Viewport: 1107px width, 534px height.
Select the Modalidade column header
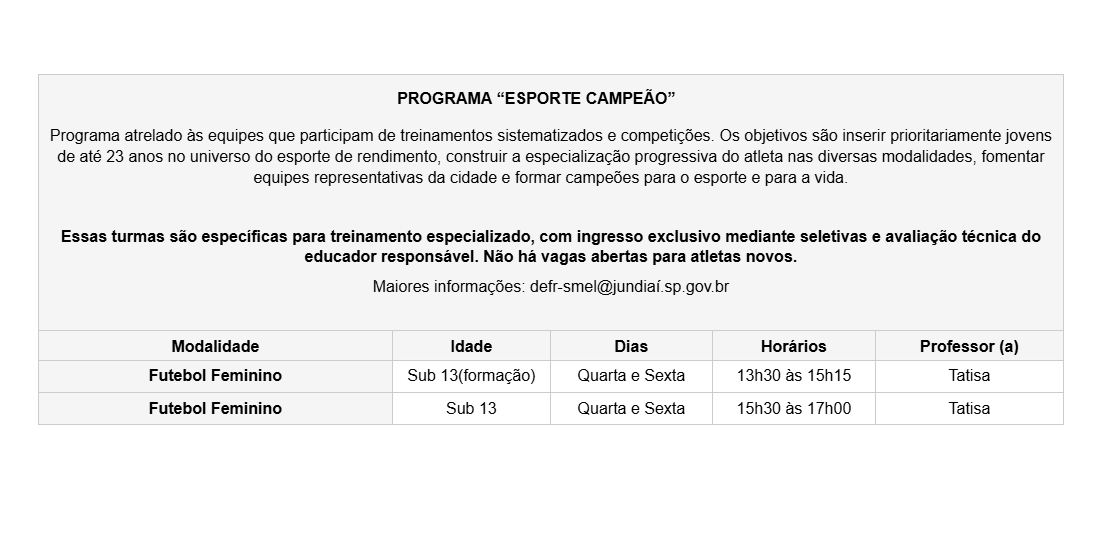coord(215,346)
